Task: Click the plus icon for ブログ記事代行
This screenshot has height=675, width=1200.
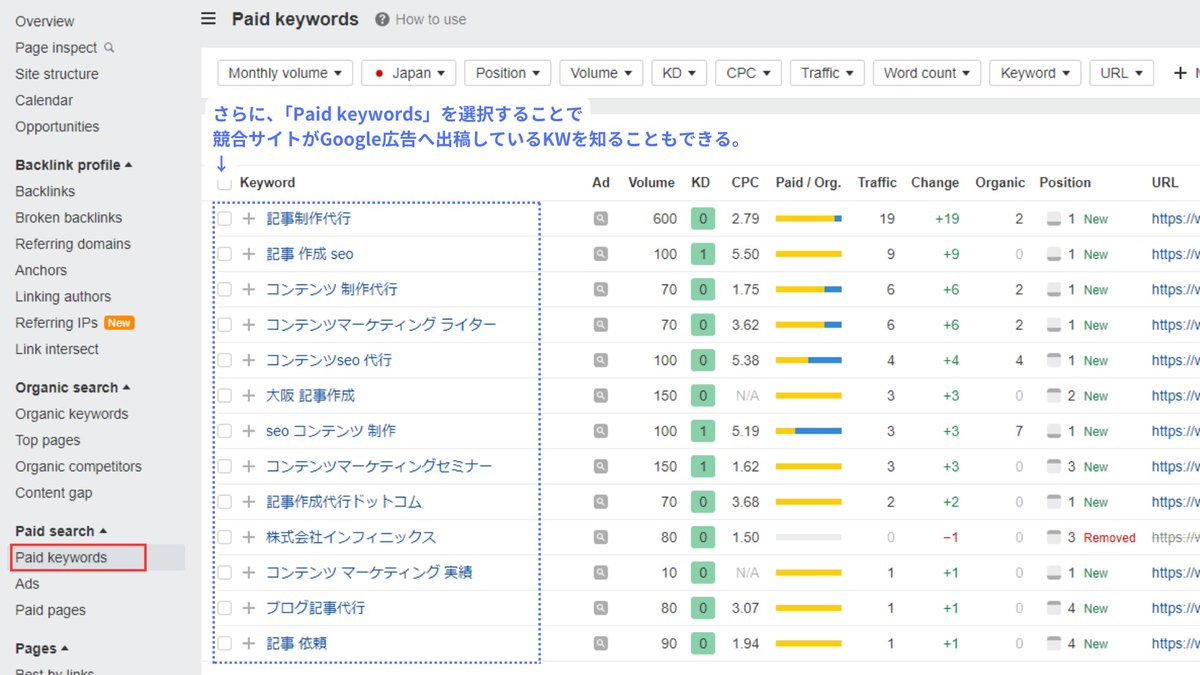Action: pyautogui.click(x=249, y=608)
